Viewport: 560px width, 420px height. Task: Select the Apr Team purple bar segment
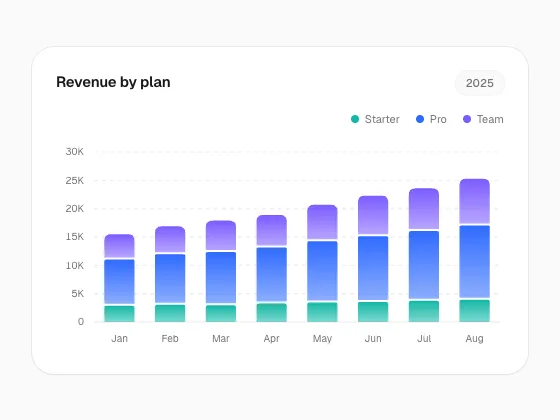point(271,230)
